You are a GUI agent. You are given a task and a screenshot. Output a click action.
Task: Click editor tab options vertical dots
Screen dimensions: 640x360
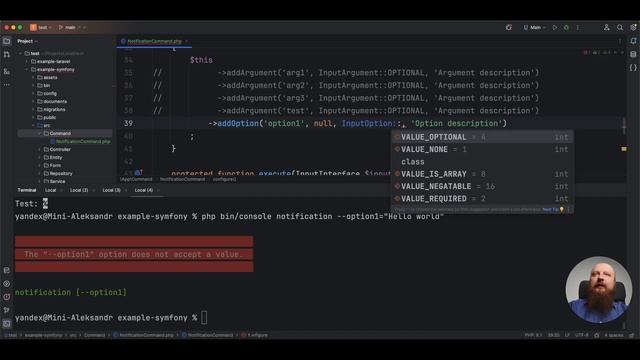pyautogui.click(x=620, y=41)
